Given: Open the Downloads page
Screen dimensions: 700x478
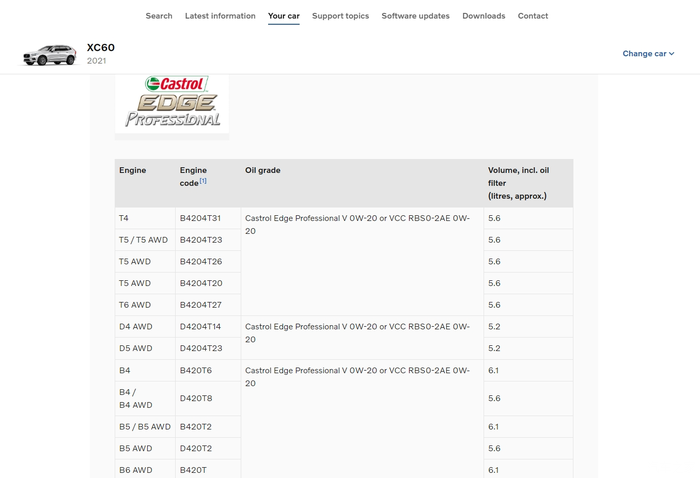Looking at the screenshot, I should [483, 16].
